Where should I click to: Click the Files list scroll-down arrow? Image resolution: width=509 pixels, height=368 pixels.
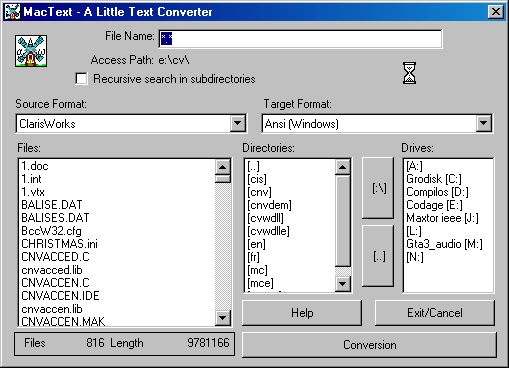point(223,318)
